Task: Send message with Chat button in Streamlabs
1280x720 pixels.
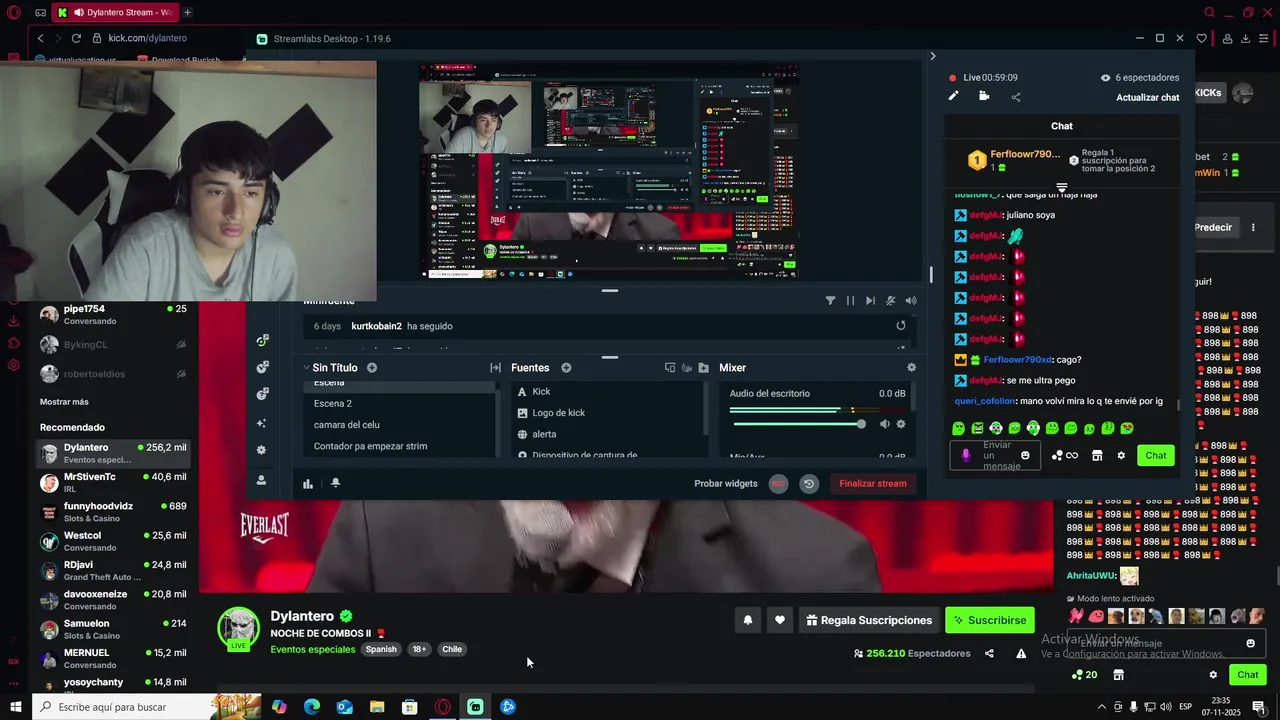Action: pos(1156,456)
